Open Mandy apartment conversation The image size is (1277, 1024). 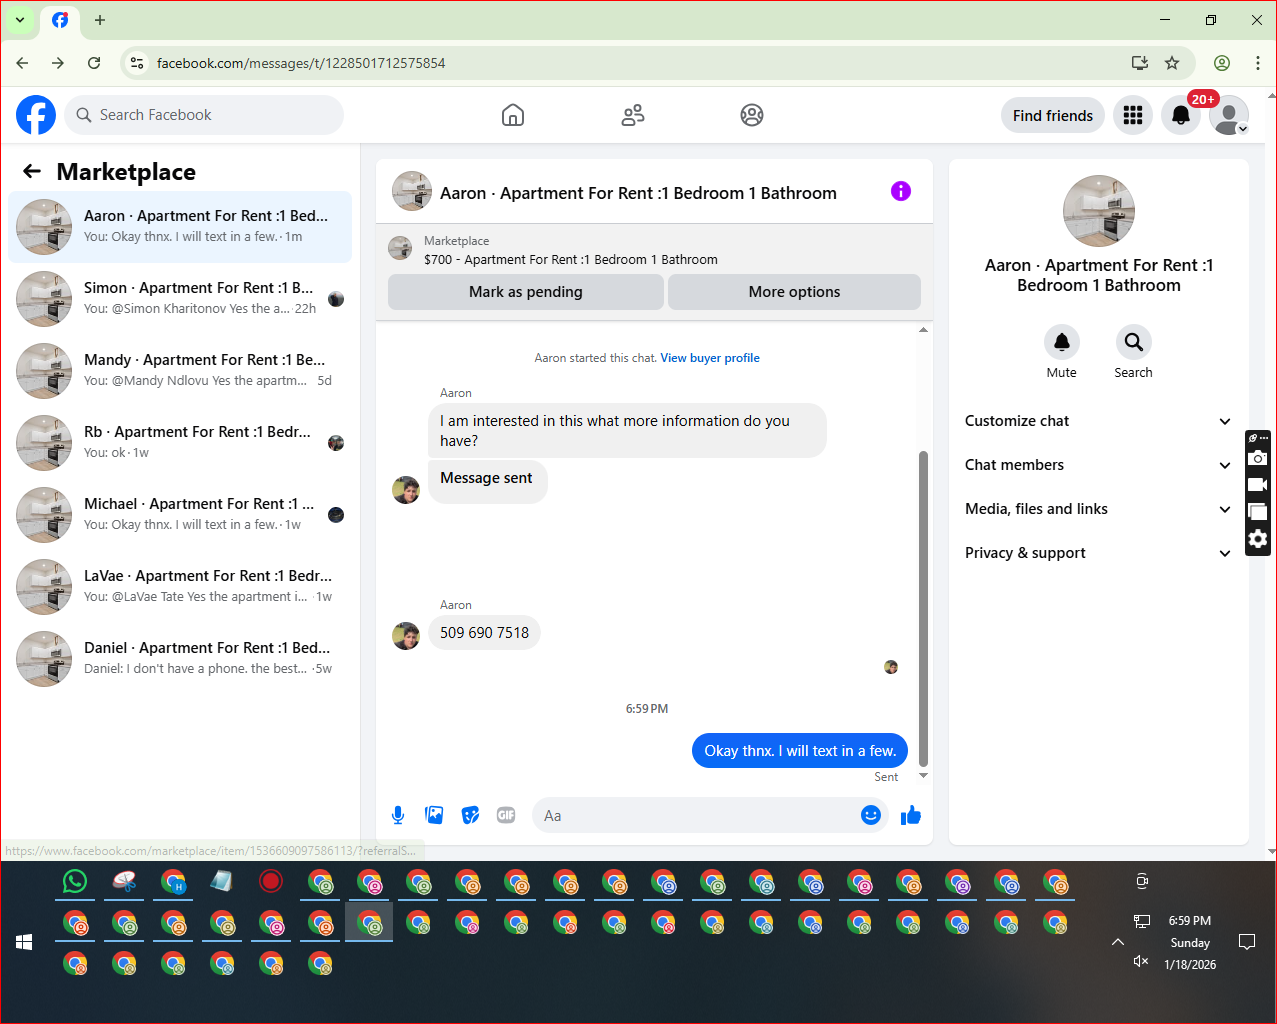180,371
